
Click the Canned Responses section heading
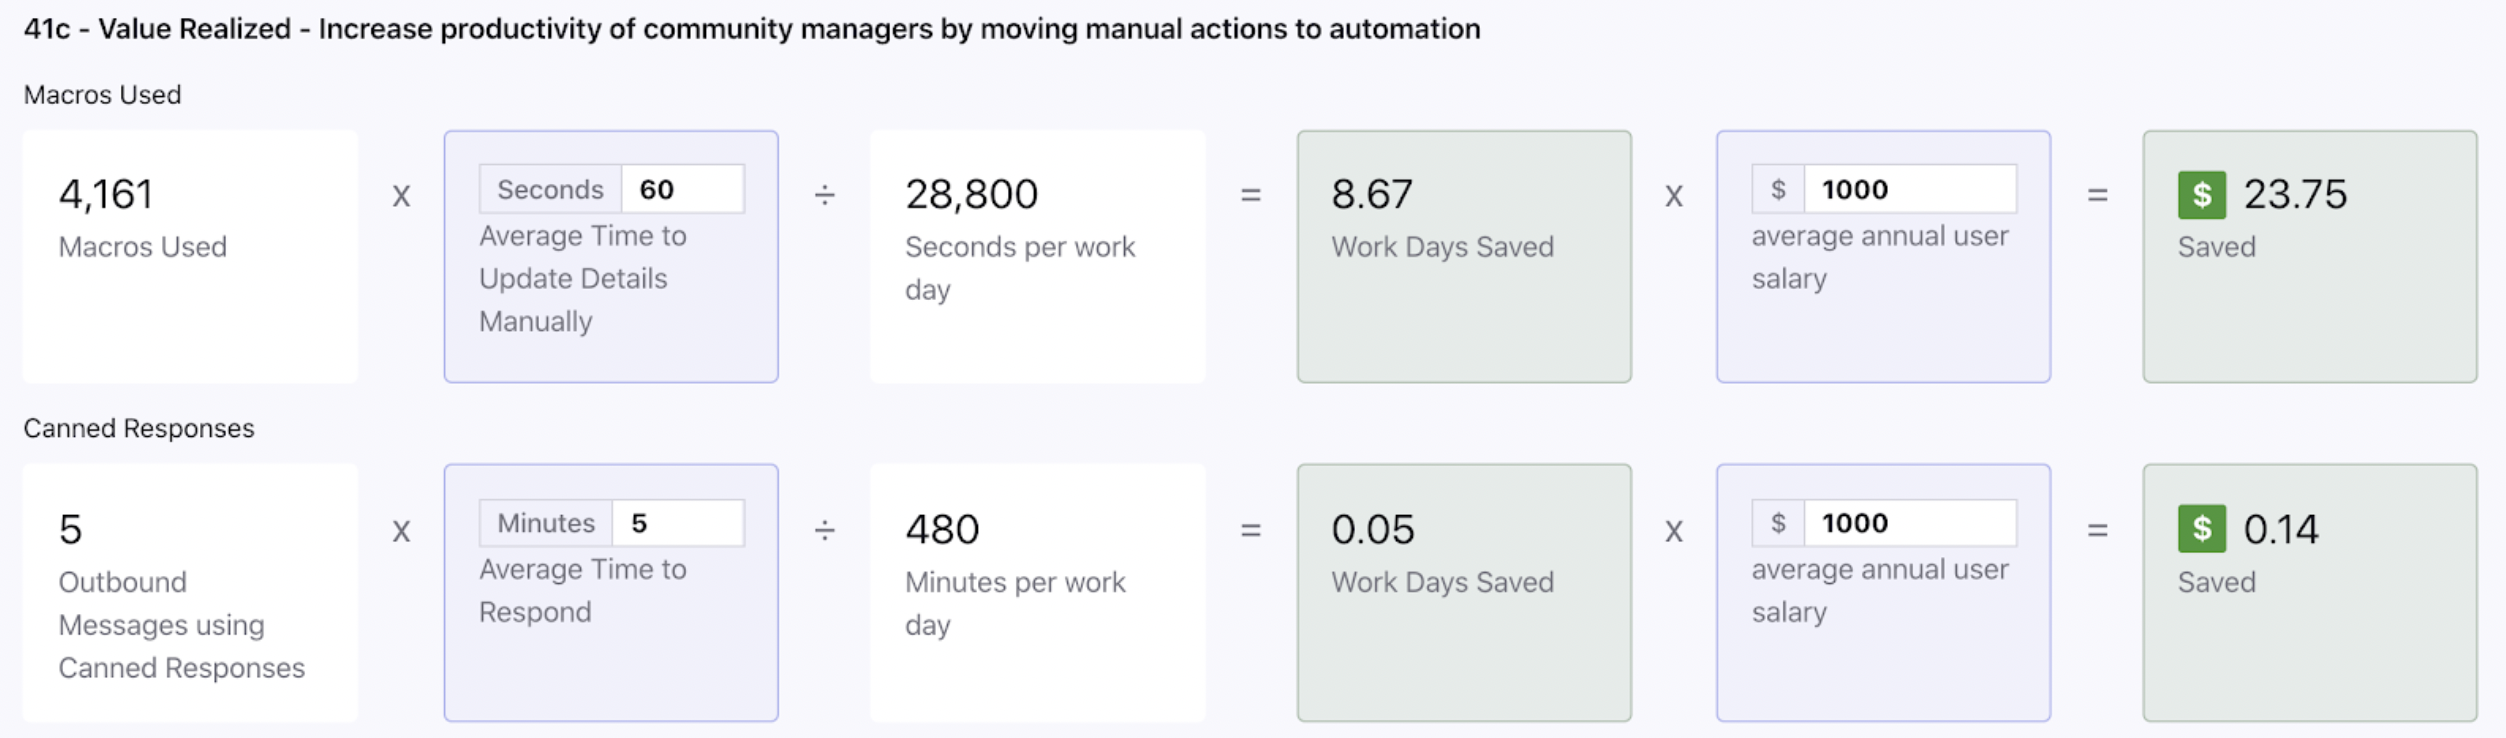coord(139,429)
